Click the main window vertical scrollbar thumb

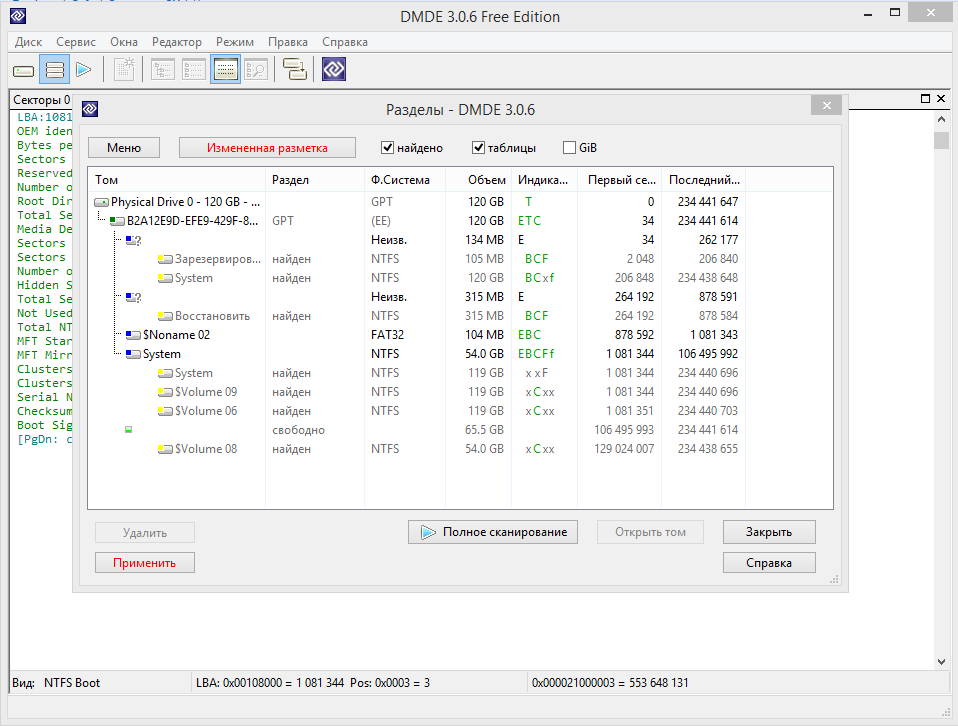click(941, 140)
